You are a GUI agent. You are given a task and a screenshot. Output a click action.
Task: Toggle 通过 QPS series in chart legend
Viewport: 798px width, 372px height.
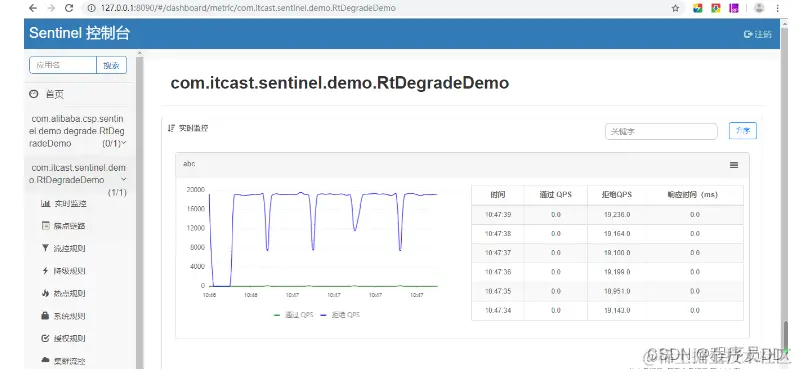pyautogui.click(x=294, y=315)
